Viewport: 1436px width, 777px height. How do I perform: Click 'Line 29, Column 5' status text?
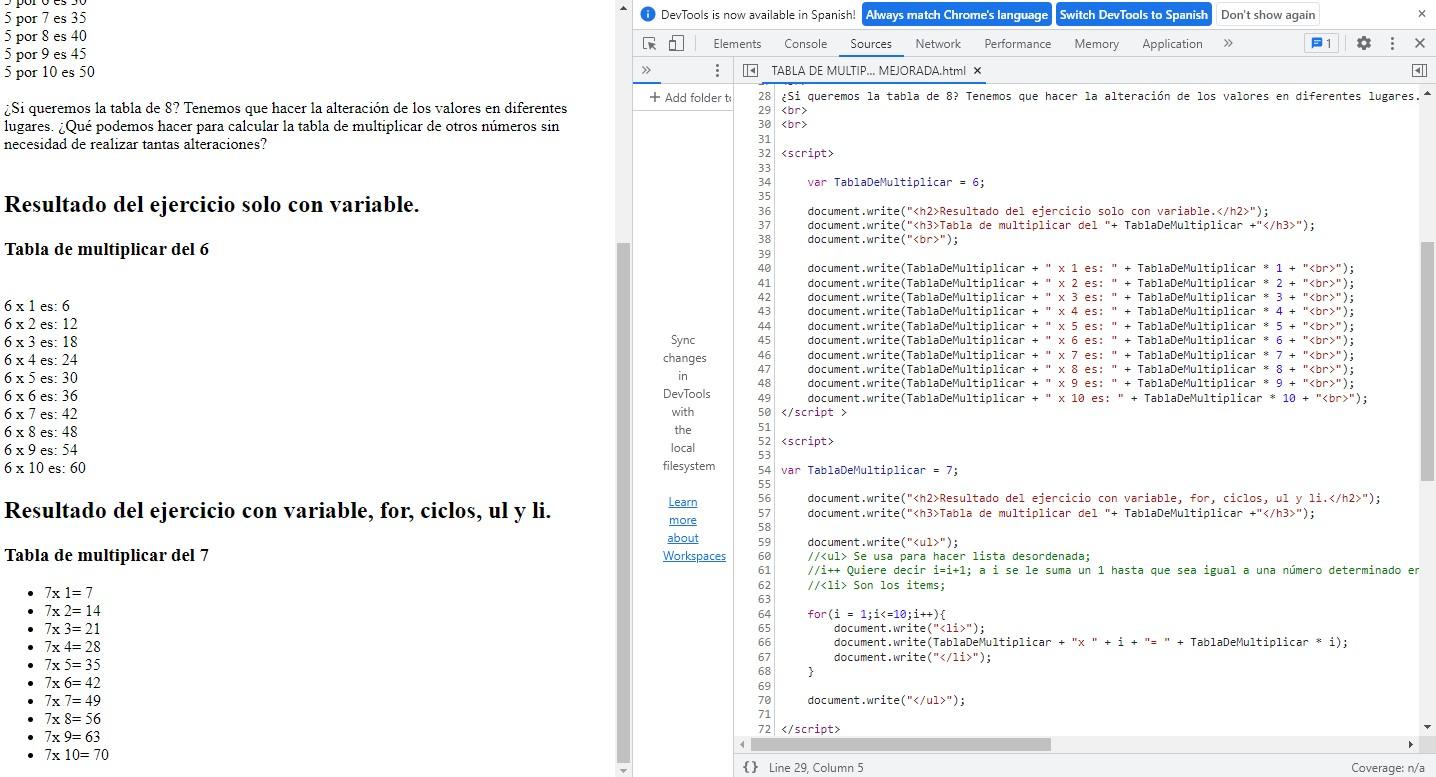tap(816, 767)
